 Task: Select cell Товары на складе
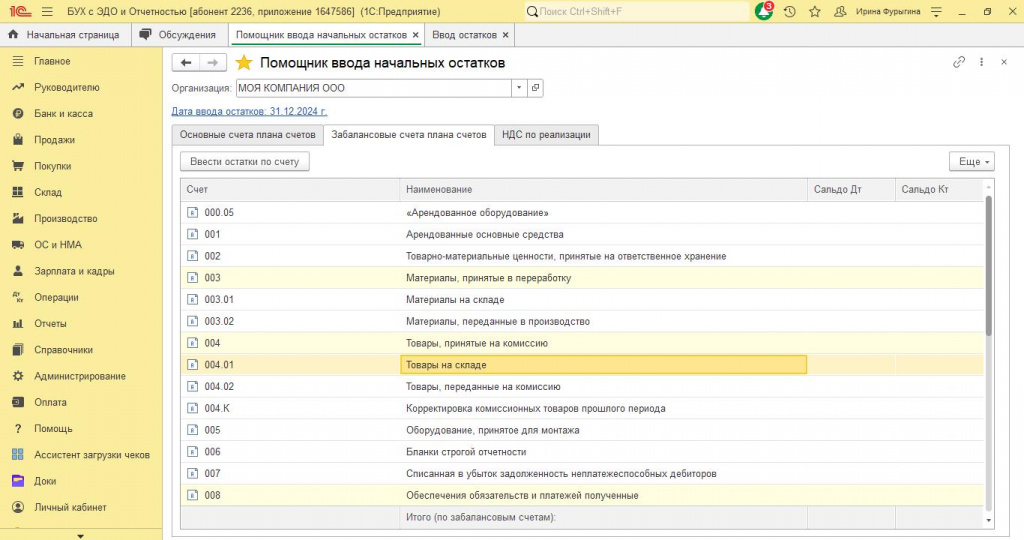[x=603, y=364]
